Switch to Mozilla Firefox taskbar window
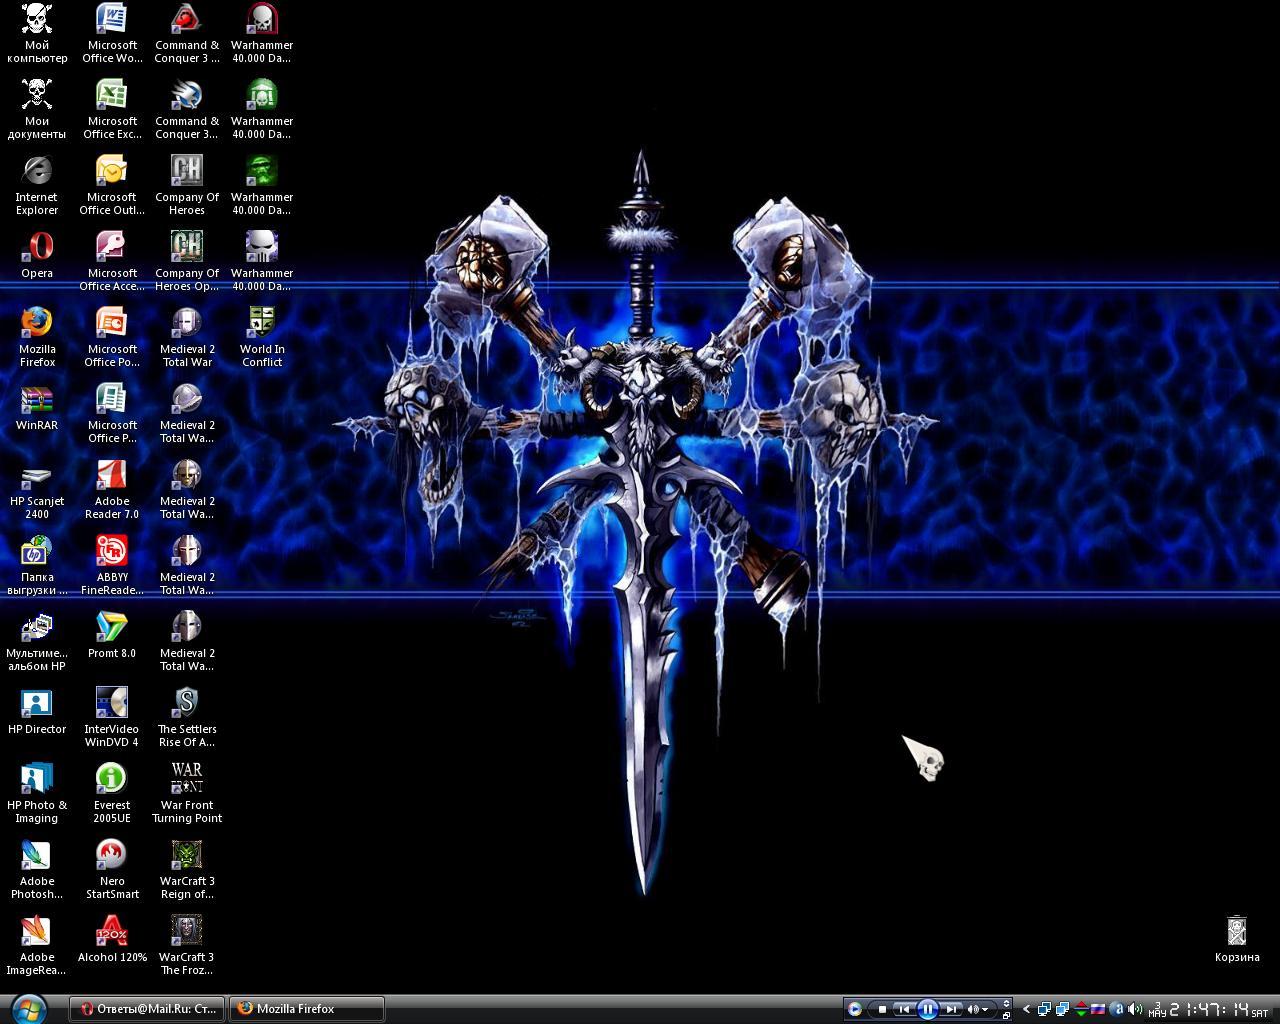Image resolution: width=1280 pixels, height=1024 pixels. coord(307,1008)
